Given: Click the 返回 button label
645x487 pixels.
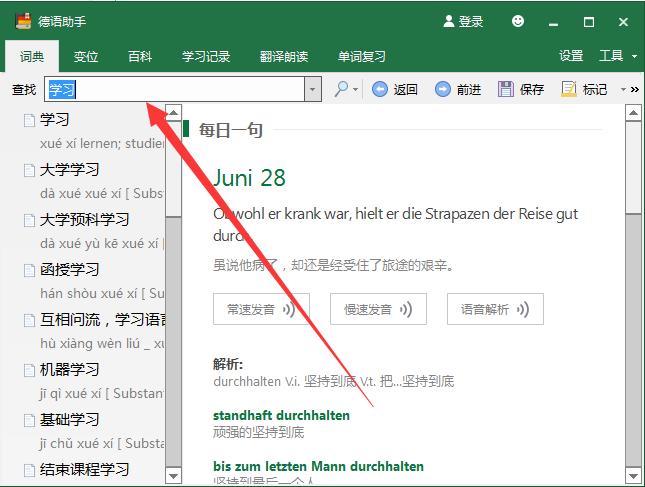Looking at the screenshot, I should point(406,89).
